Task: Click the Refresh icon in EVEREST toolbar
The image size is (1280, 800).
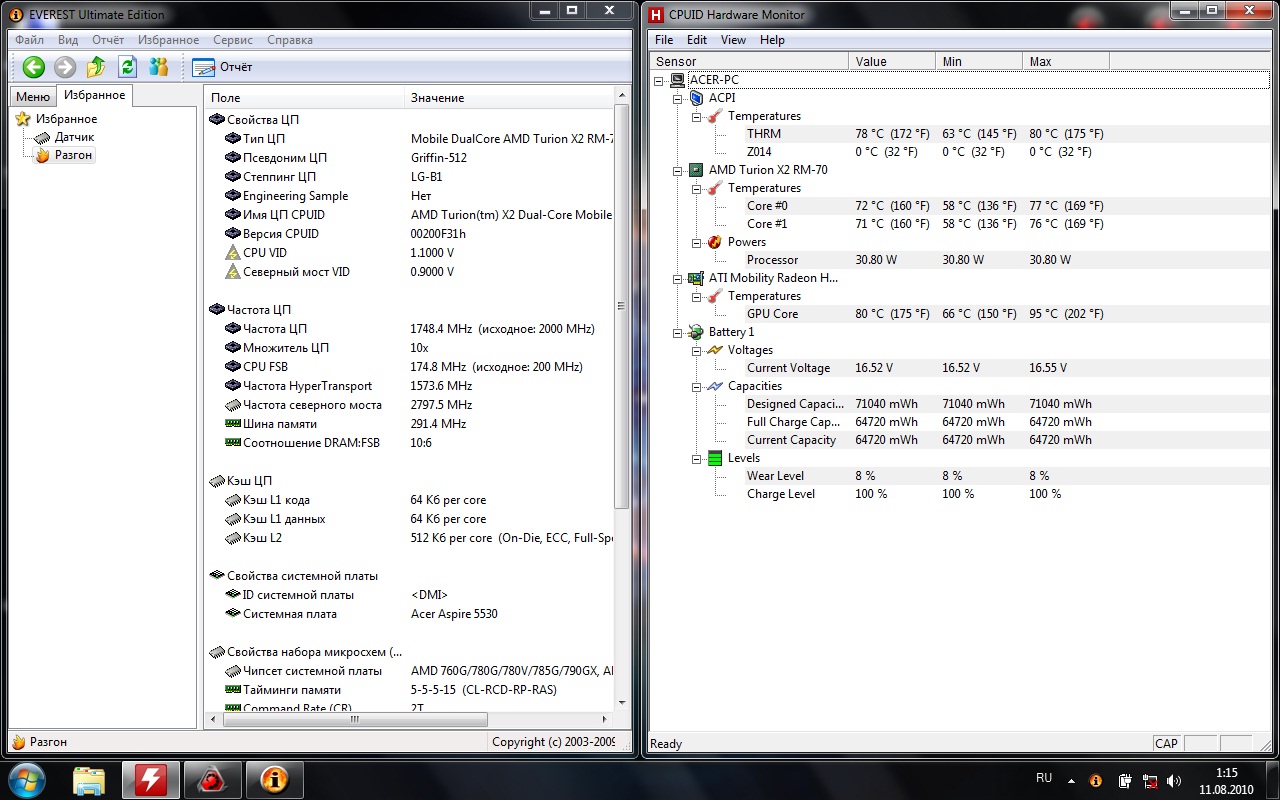Action: click(127, 67)
